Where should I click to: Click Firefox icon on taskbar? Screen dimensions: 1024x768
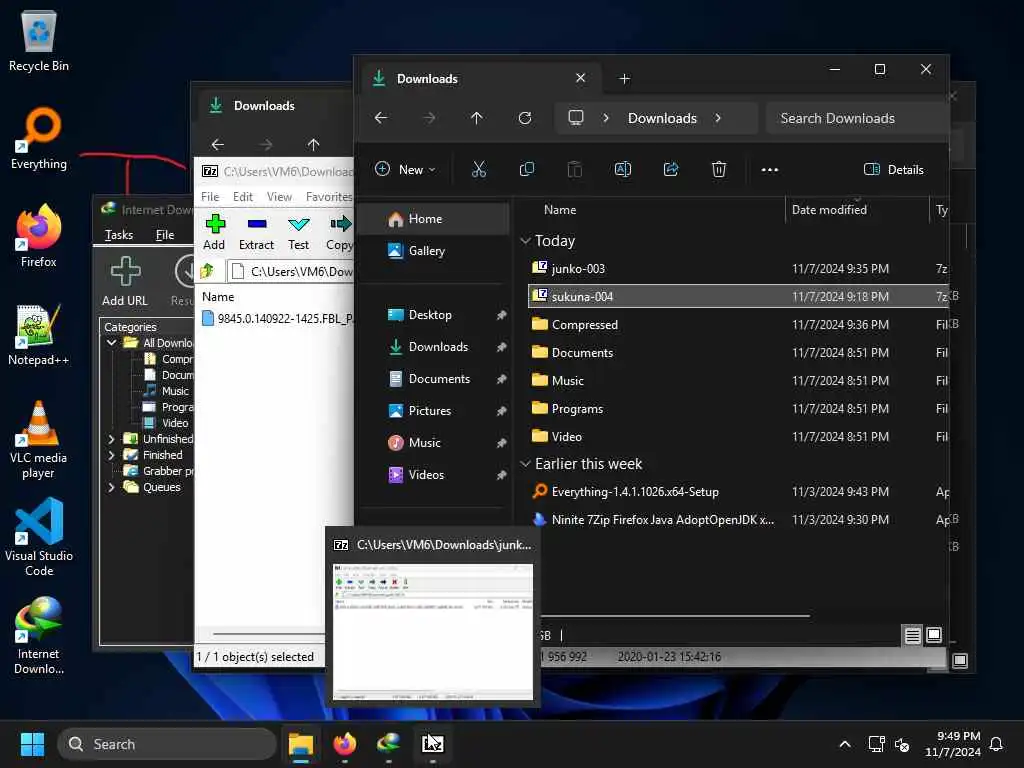(345, 744)
